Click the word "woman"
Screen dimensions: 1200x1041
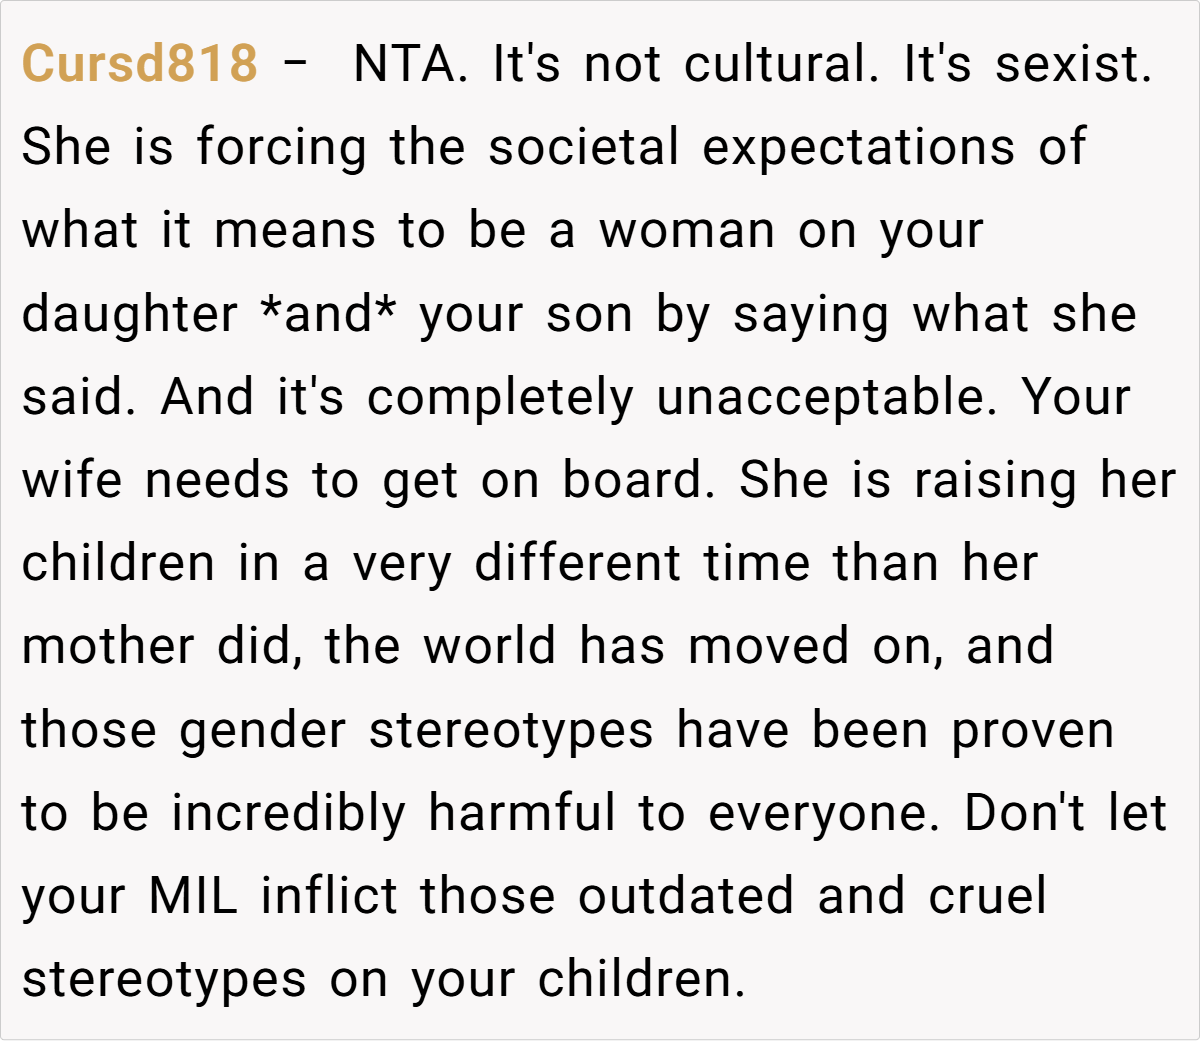(x=686, y=231)
